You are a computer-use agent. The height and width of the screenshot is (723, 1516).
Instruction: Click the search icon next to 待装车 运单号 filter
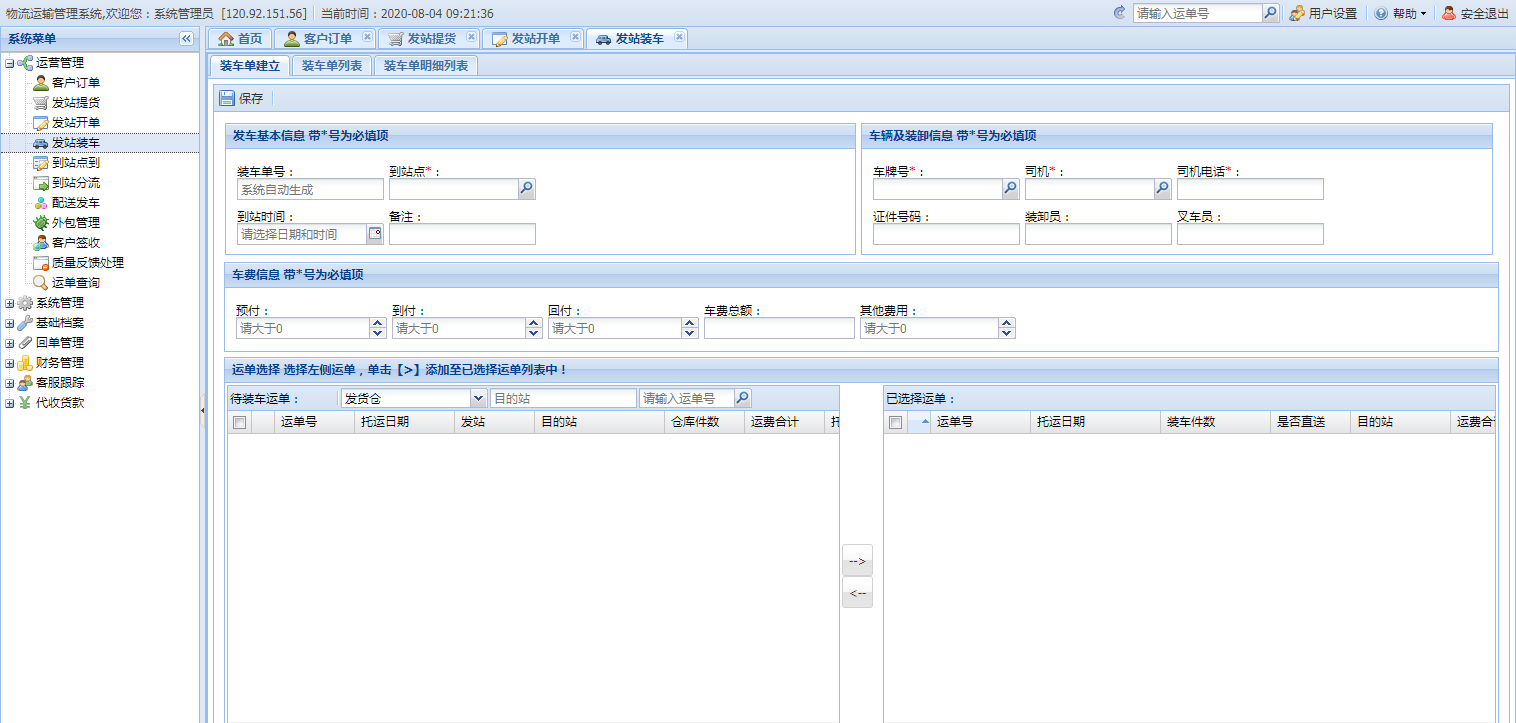[743, 398]
